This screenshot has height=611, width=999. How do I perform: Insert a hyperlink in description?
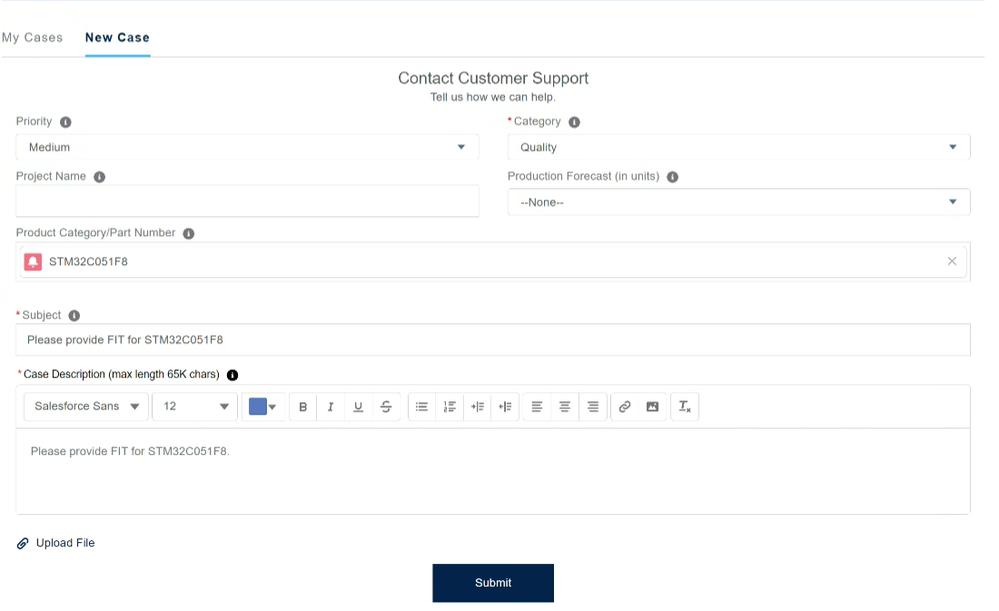tap(625, 406)
